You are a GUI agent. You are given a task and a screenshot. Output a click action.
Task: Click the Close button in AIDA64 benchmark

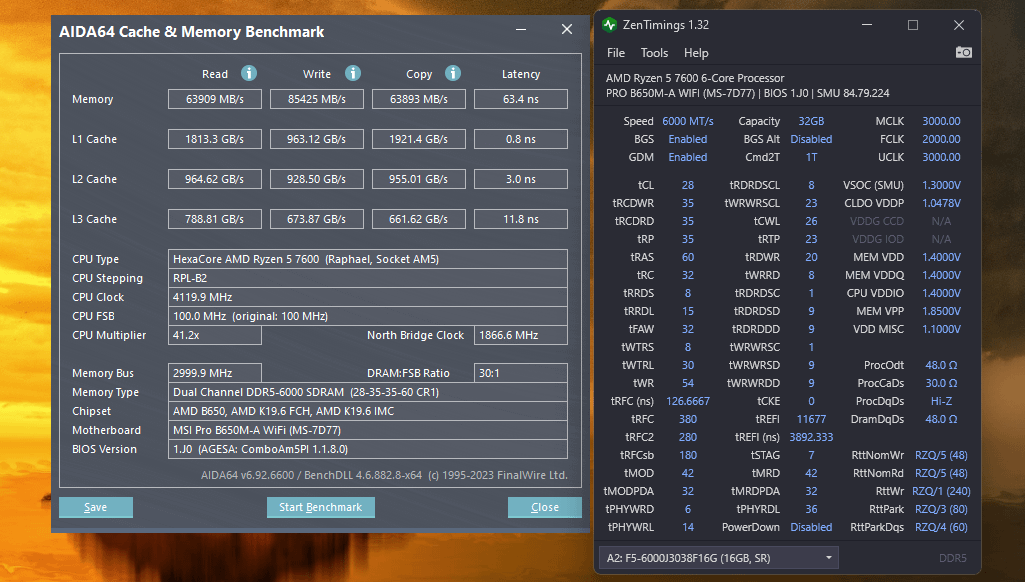point(545,507)
